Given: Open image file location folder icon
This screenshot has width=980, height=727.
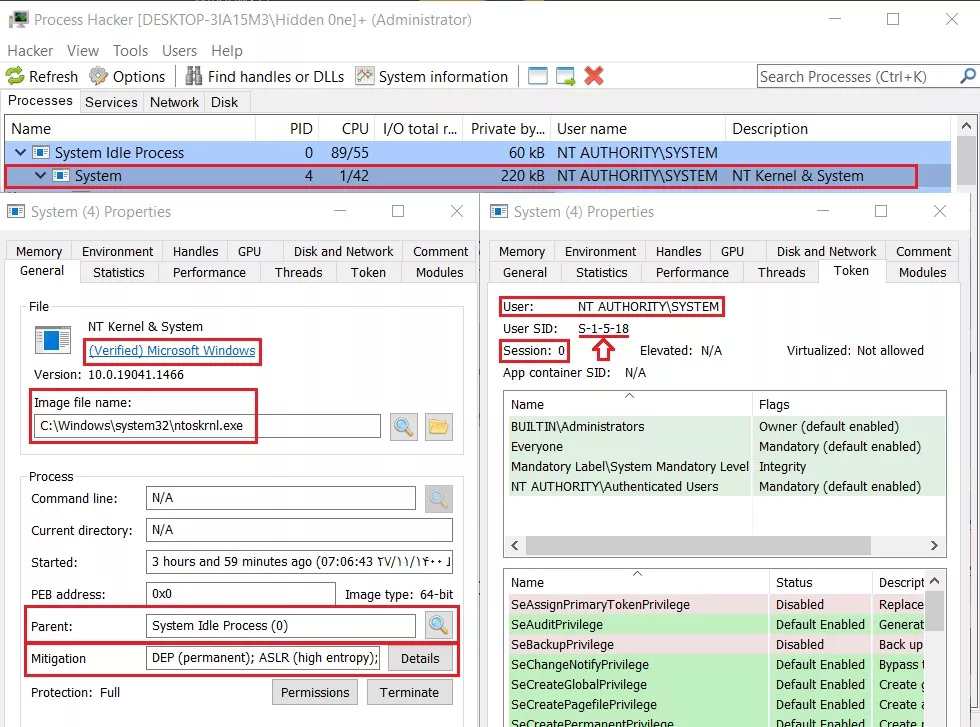Looking at the screenshot, I should tap(439, 427).
